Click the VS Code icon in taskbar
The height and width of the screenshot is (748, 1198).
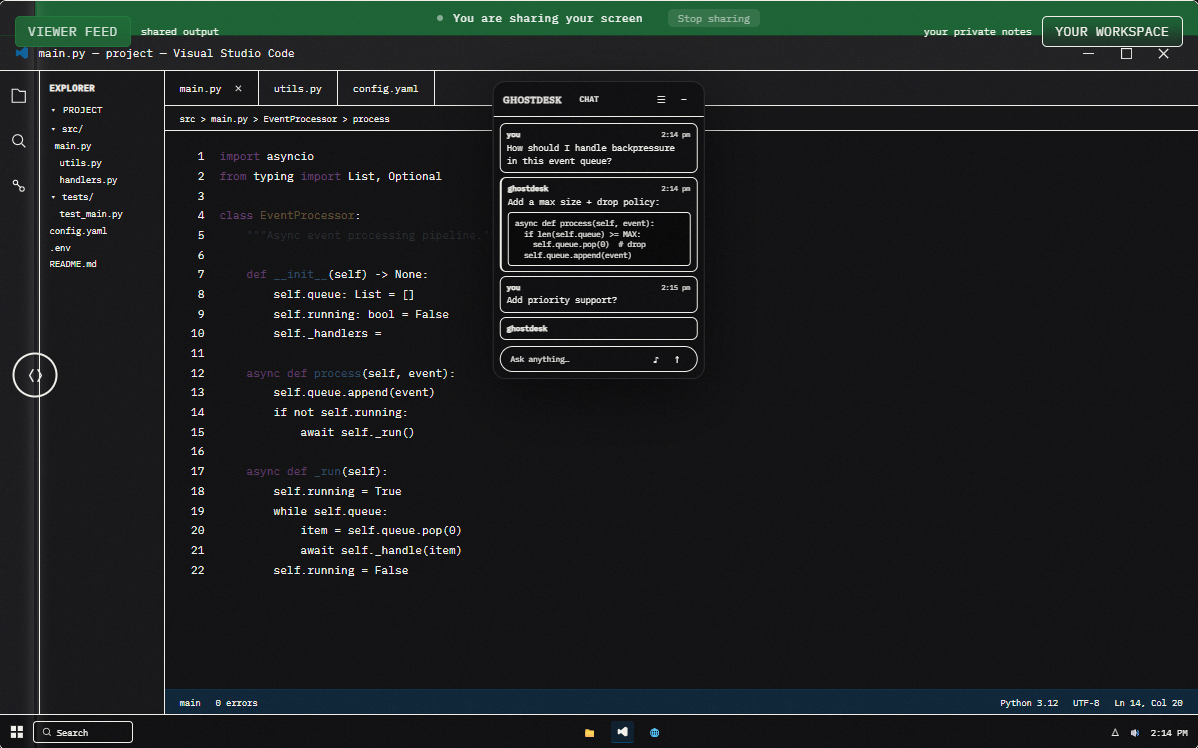pyautogui.click(x=622, y=732)
